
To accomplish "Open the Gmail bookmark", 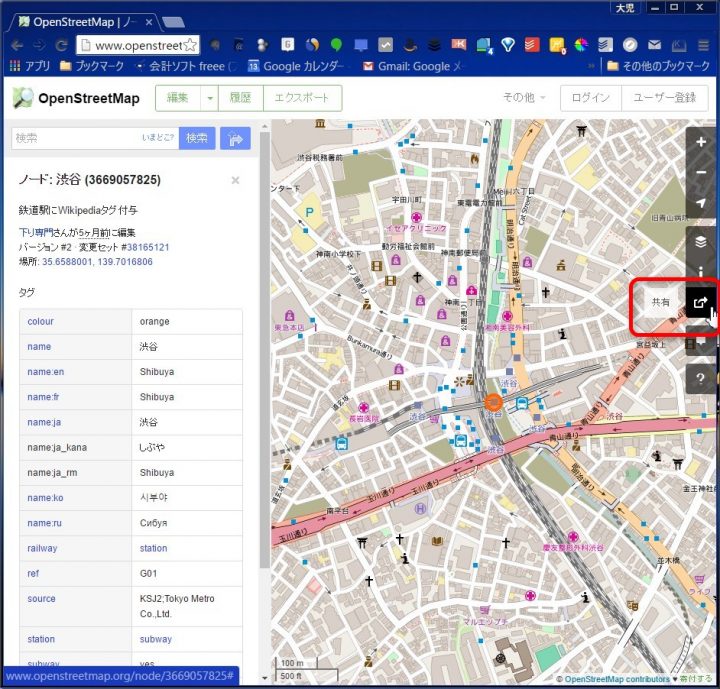I will [412, 67].
